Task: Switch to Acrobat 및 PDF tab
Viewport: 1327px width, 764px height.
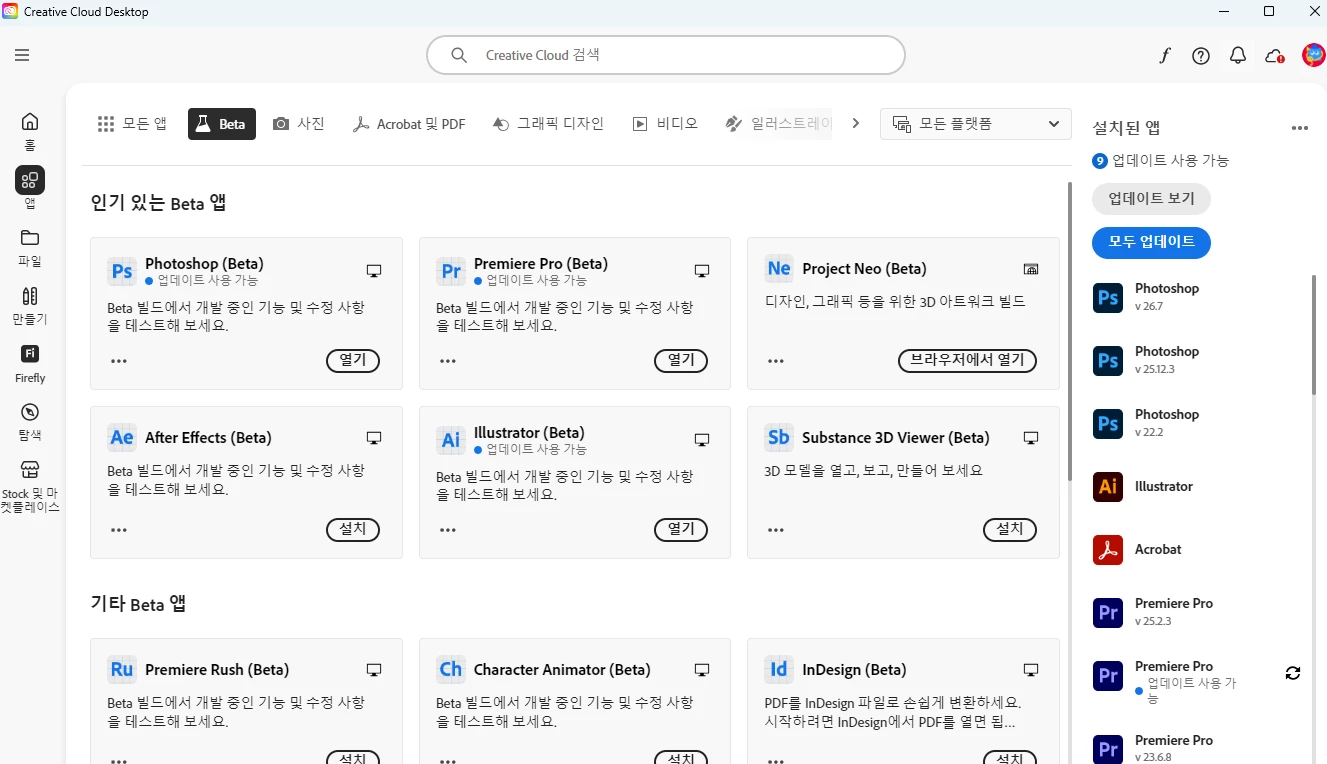Action: point(409,124)
